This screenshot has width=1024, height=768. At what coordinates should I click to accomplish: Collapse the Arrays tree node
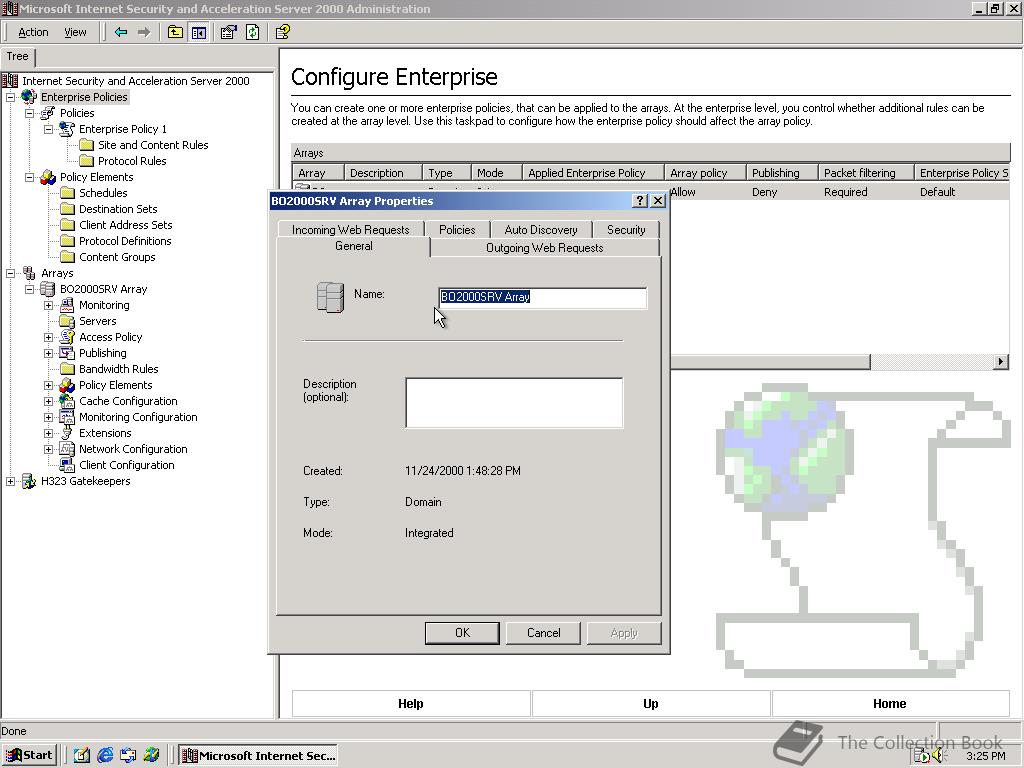tap(10, 274)
